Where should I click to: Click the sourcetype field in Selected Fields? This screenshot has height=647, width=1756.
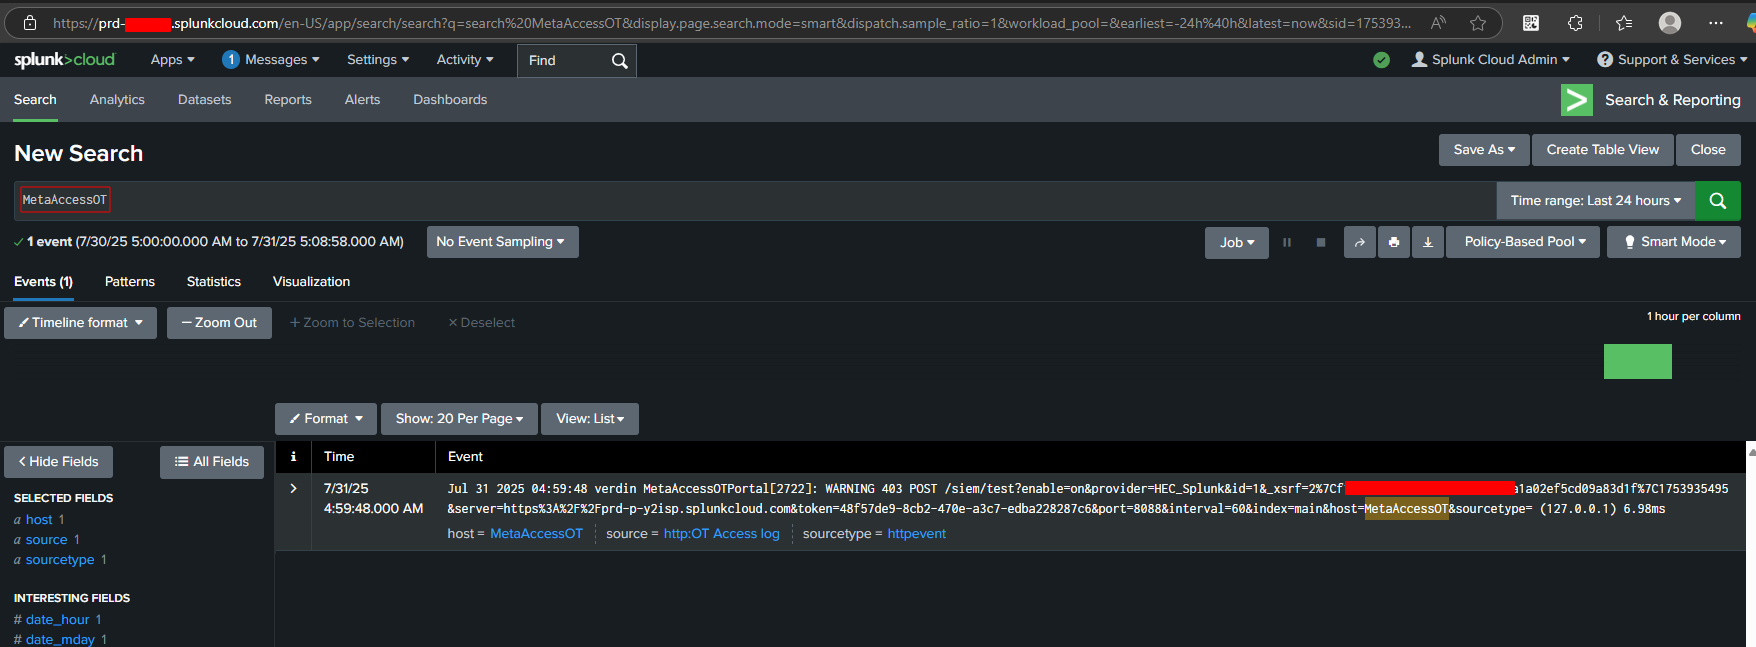point(60,560)
